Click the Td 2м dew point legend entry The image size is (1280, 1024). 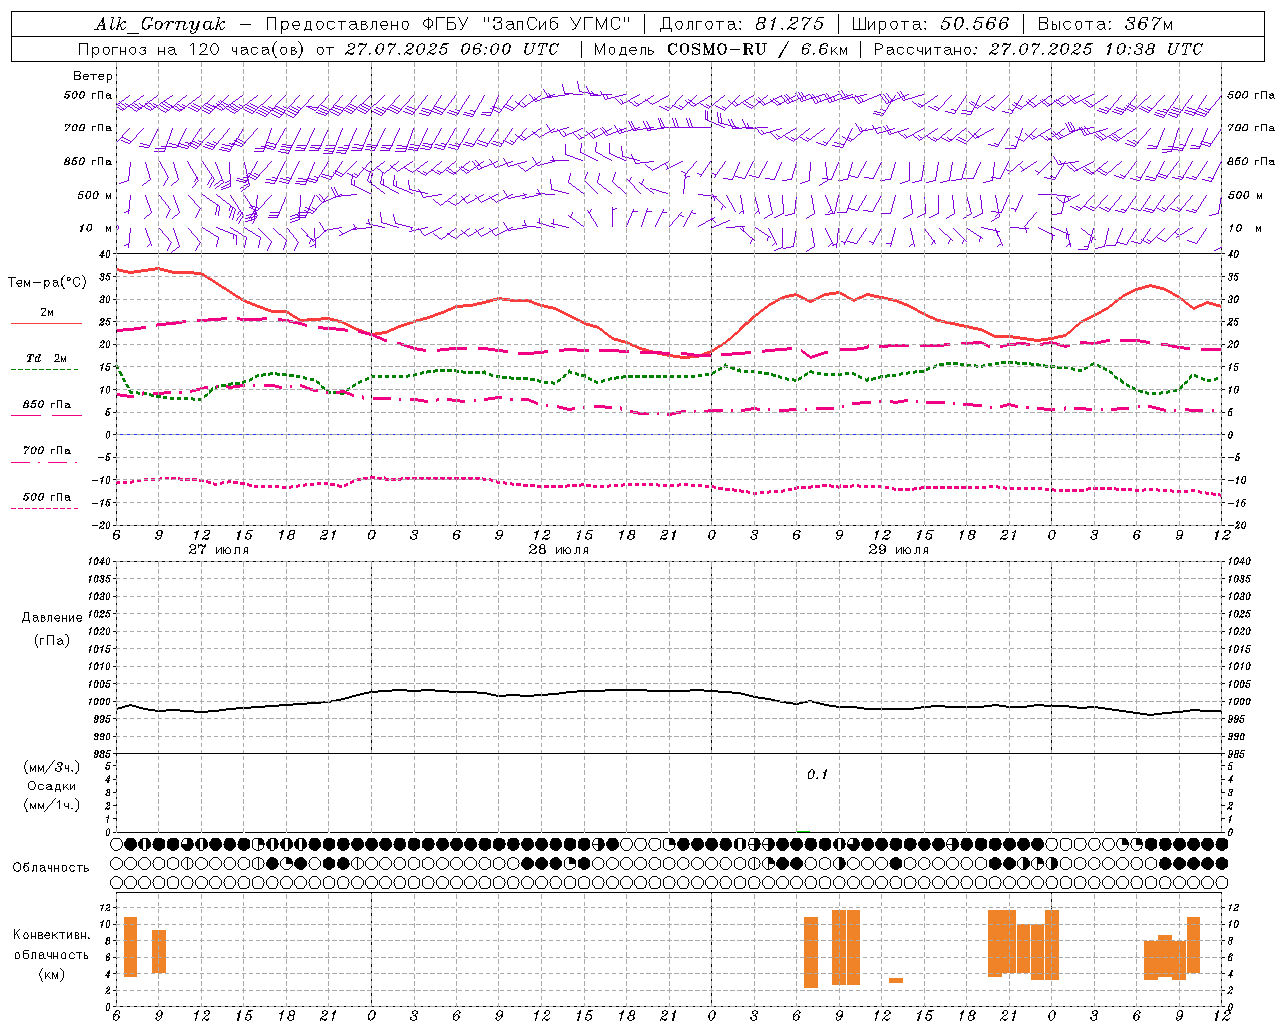pos(47,358)
